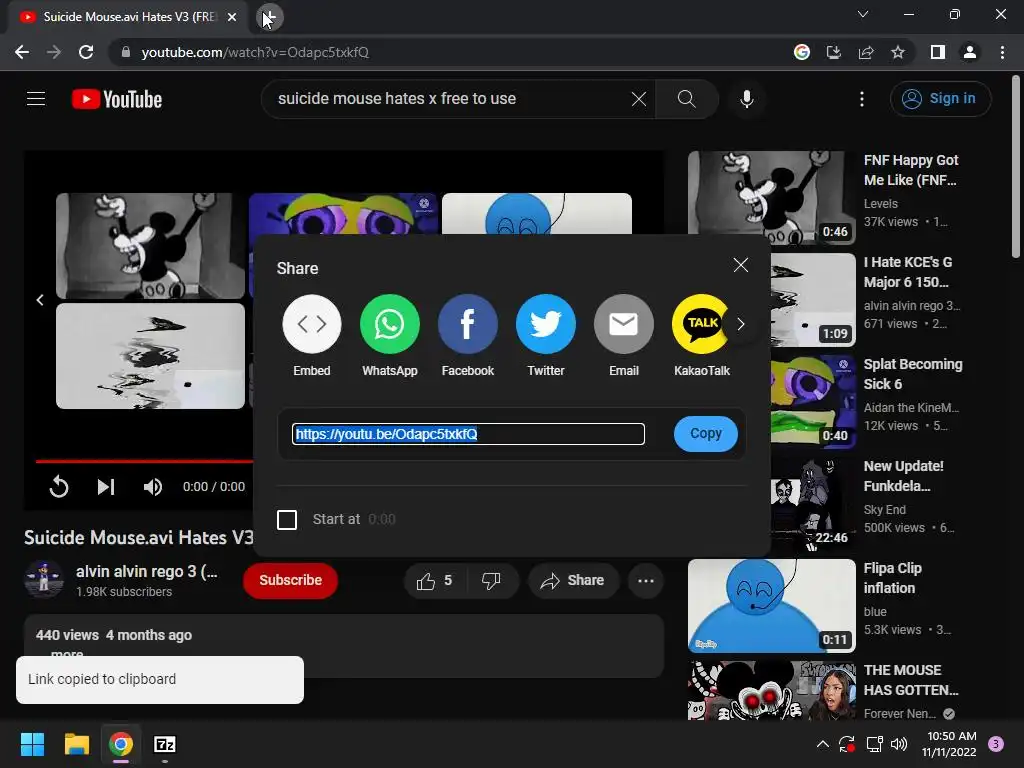The height and width of the screenshot is (768, 1024).
Task: Open New Update! Funkdela video
Action: 904,476
